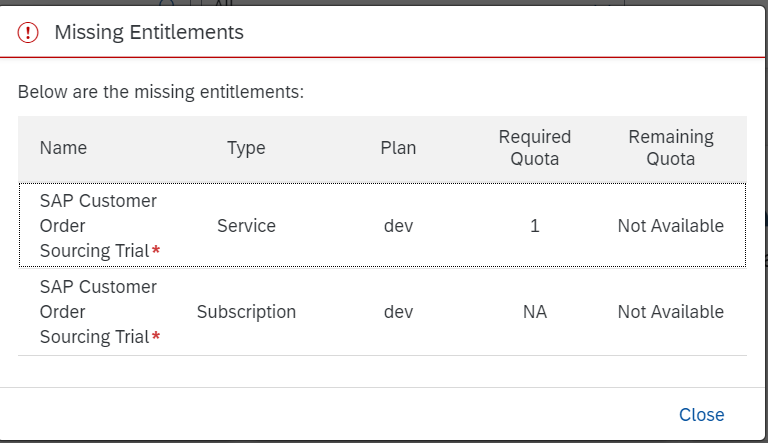The width and height of the screenshot is (768, 443).
Task: Select the NA required quota cell
Action: tap(535, 312)
